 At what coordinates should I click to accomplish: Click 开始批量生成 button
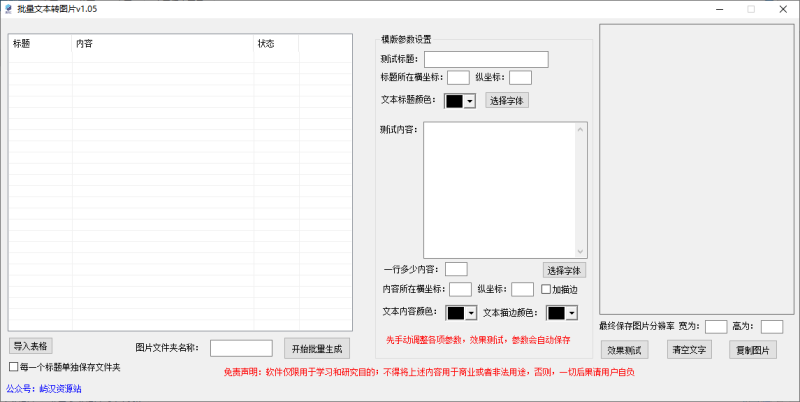317,348
